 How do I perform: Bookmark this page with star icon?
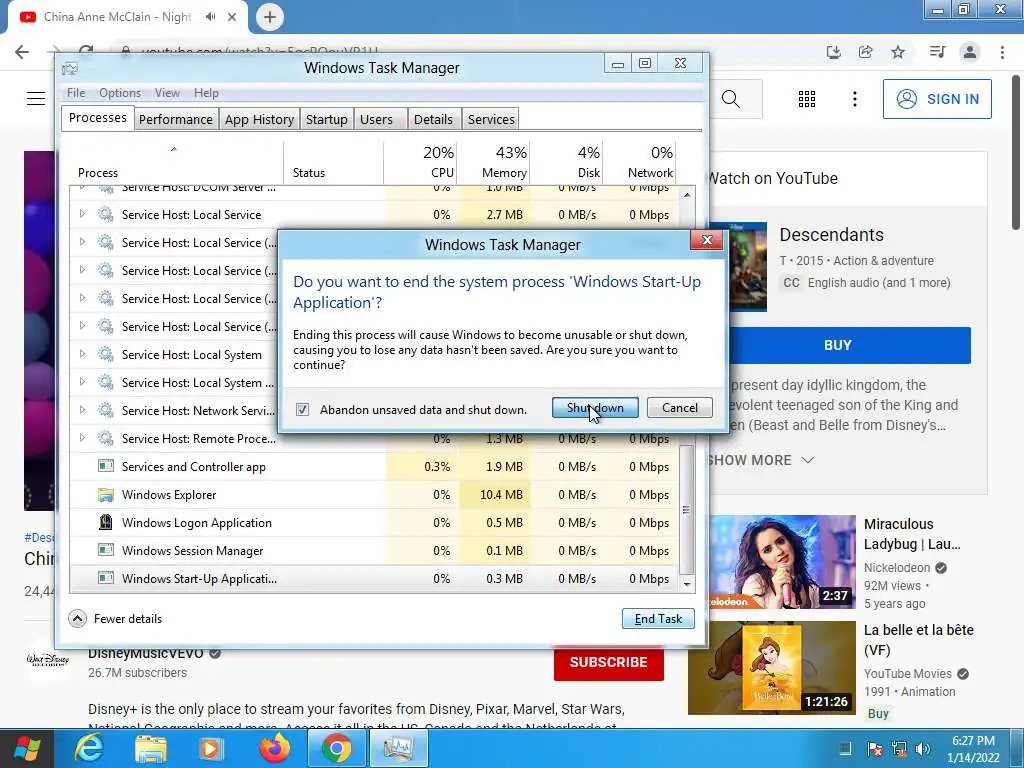898,52
